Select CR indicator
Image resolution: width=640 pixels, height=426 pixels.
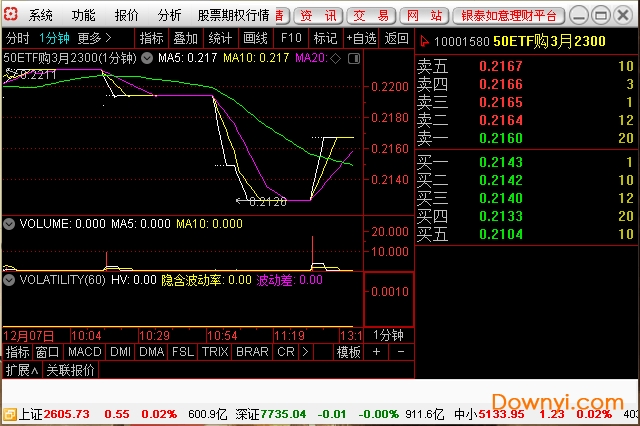point(285,352)
